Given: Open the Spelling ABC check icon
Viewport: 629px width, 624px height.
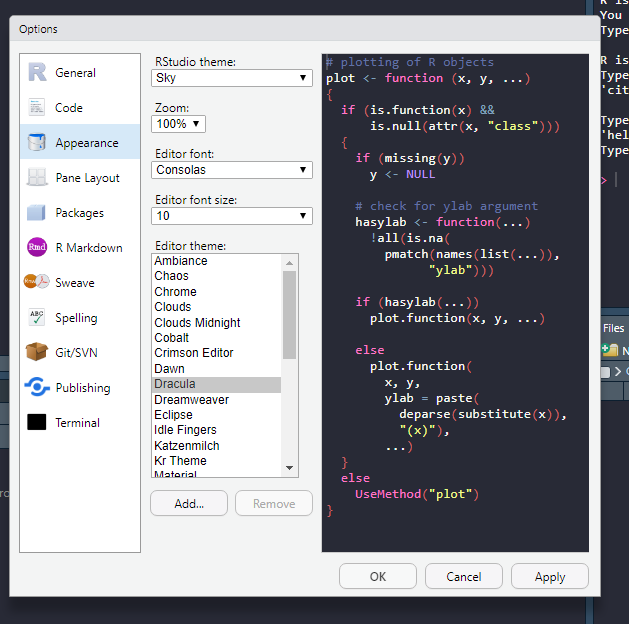Looking at the screenshot, I should point(37,317).
